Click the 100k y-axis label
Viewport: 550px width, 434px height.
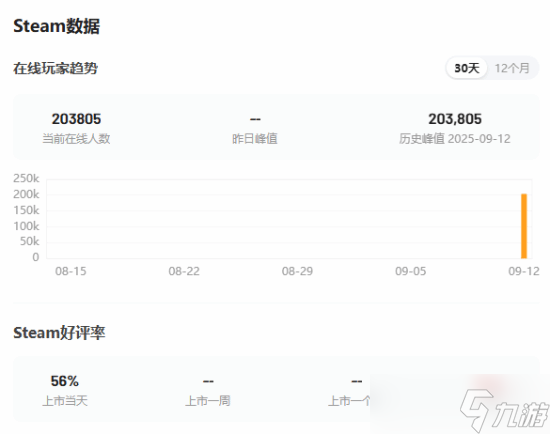pyautogui.click(x=26, y=226)
